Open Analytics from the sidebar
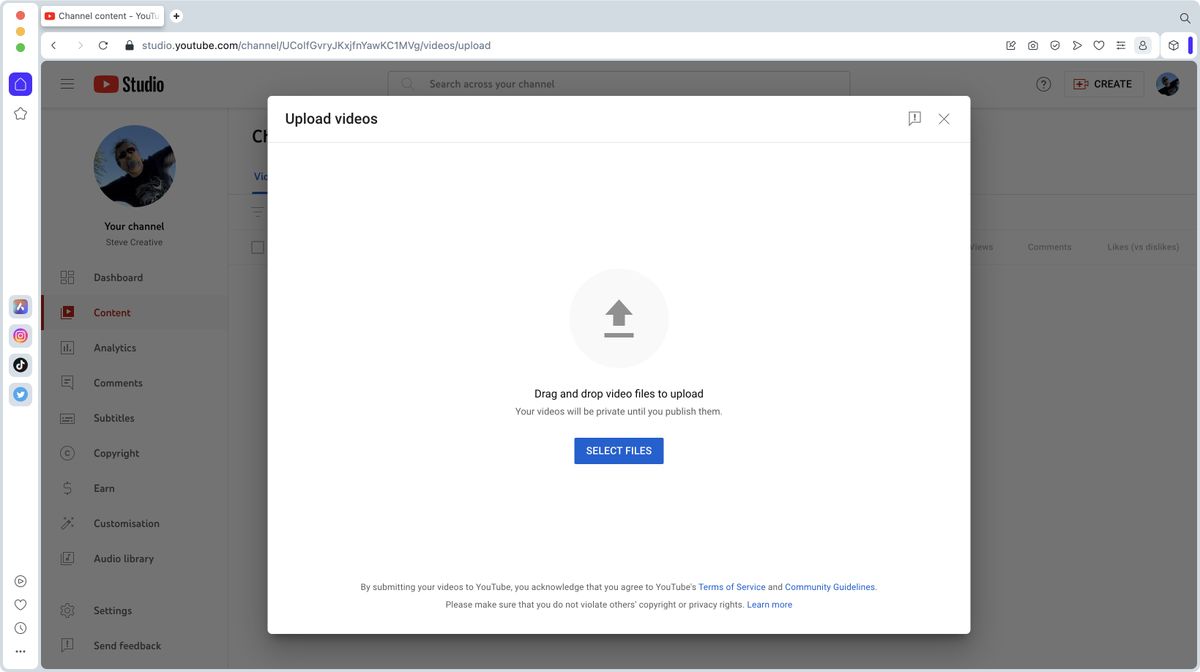Image resolution: width=1200 pixels, height=672 pixels. coord(66,347)
